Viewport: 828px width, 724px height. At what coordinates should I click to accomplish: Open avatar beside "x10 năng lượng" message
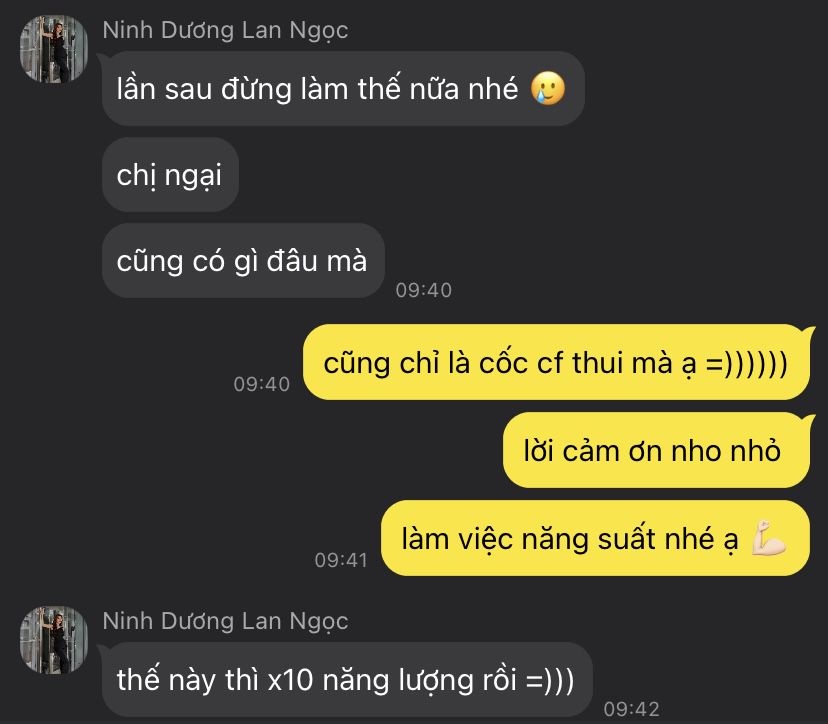point(54,640)
